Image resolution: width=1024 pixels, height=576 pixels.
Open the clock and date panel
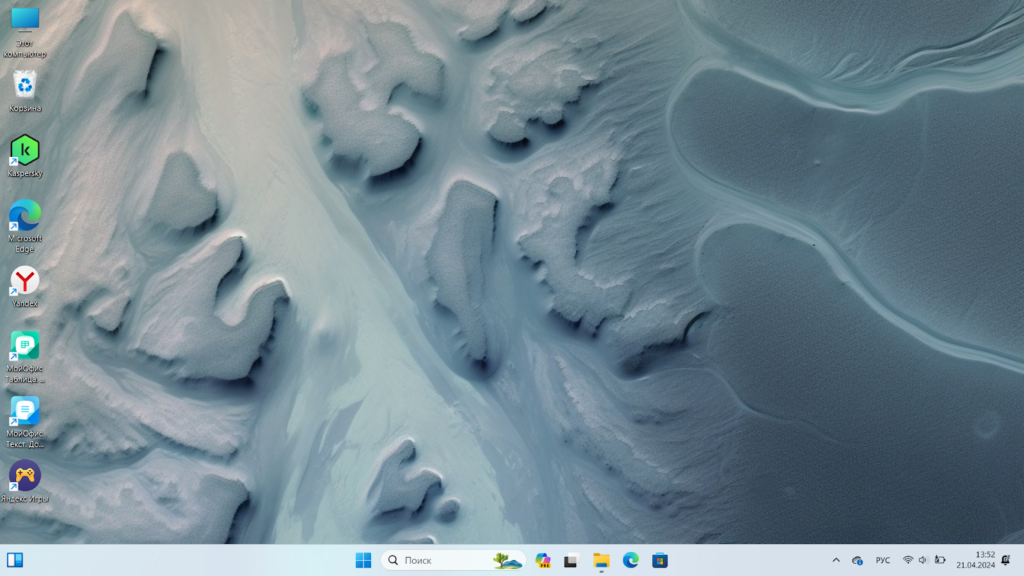click(975, 560)
